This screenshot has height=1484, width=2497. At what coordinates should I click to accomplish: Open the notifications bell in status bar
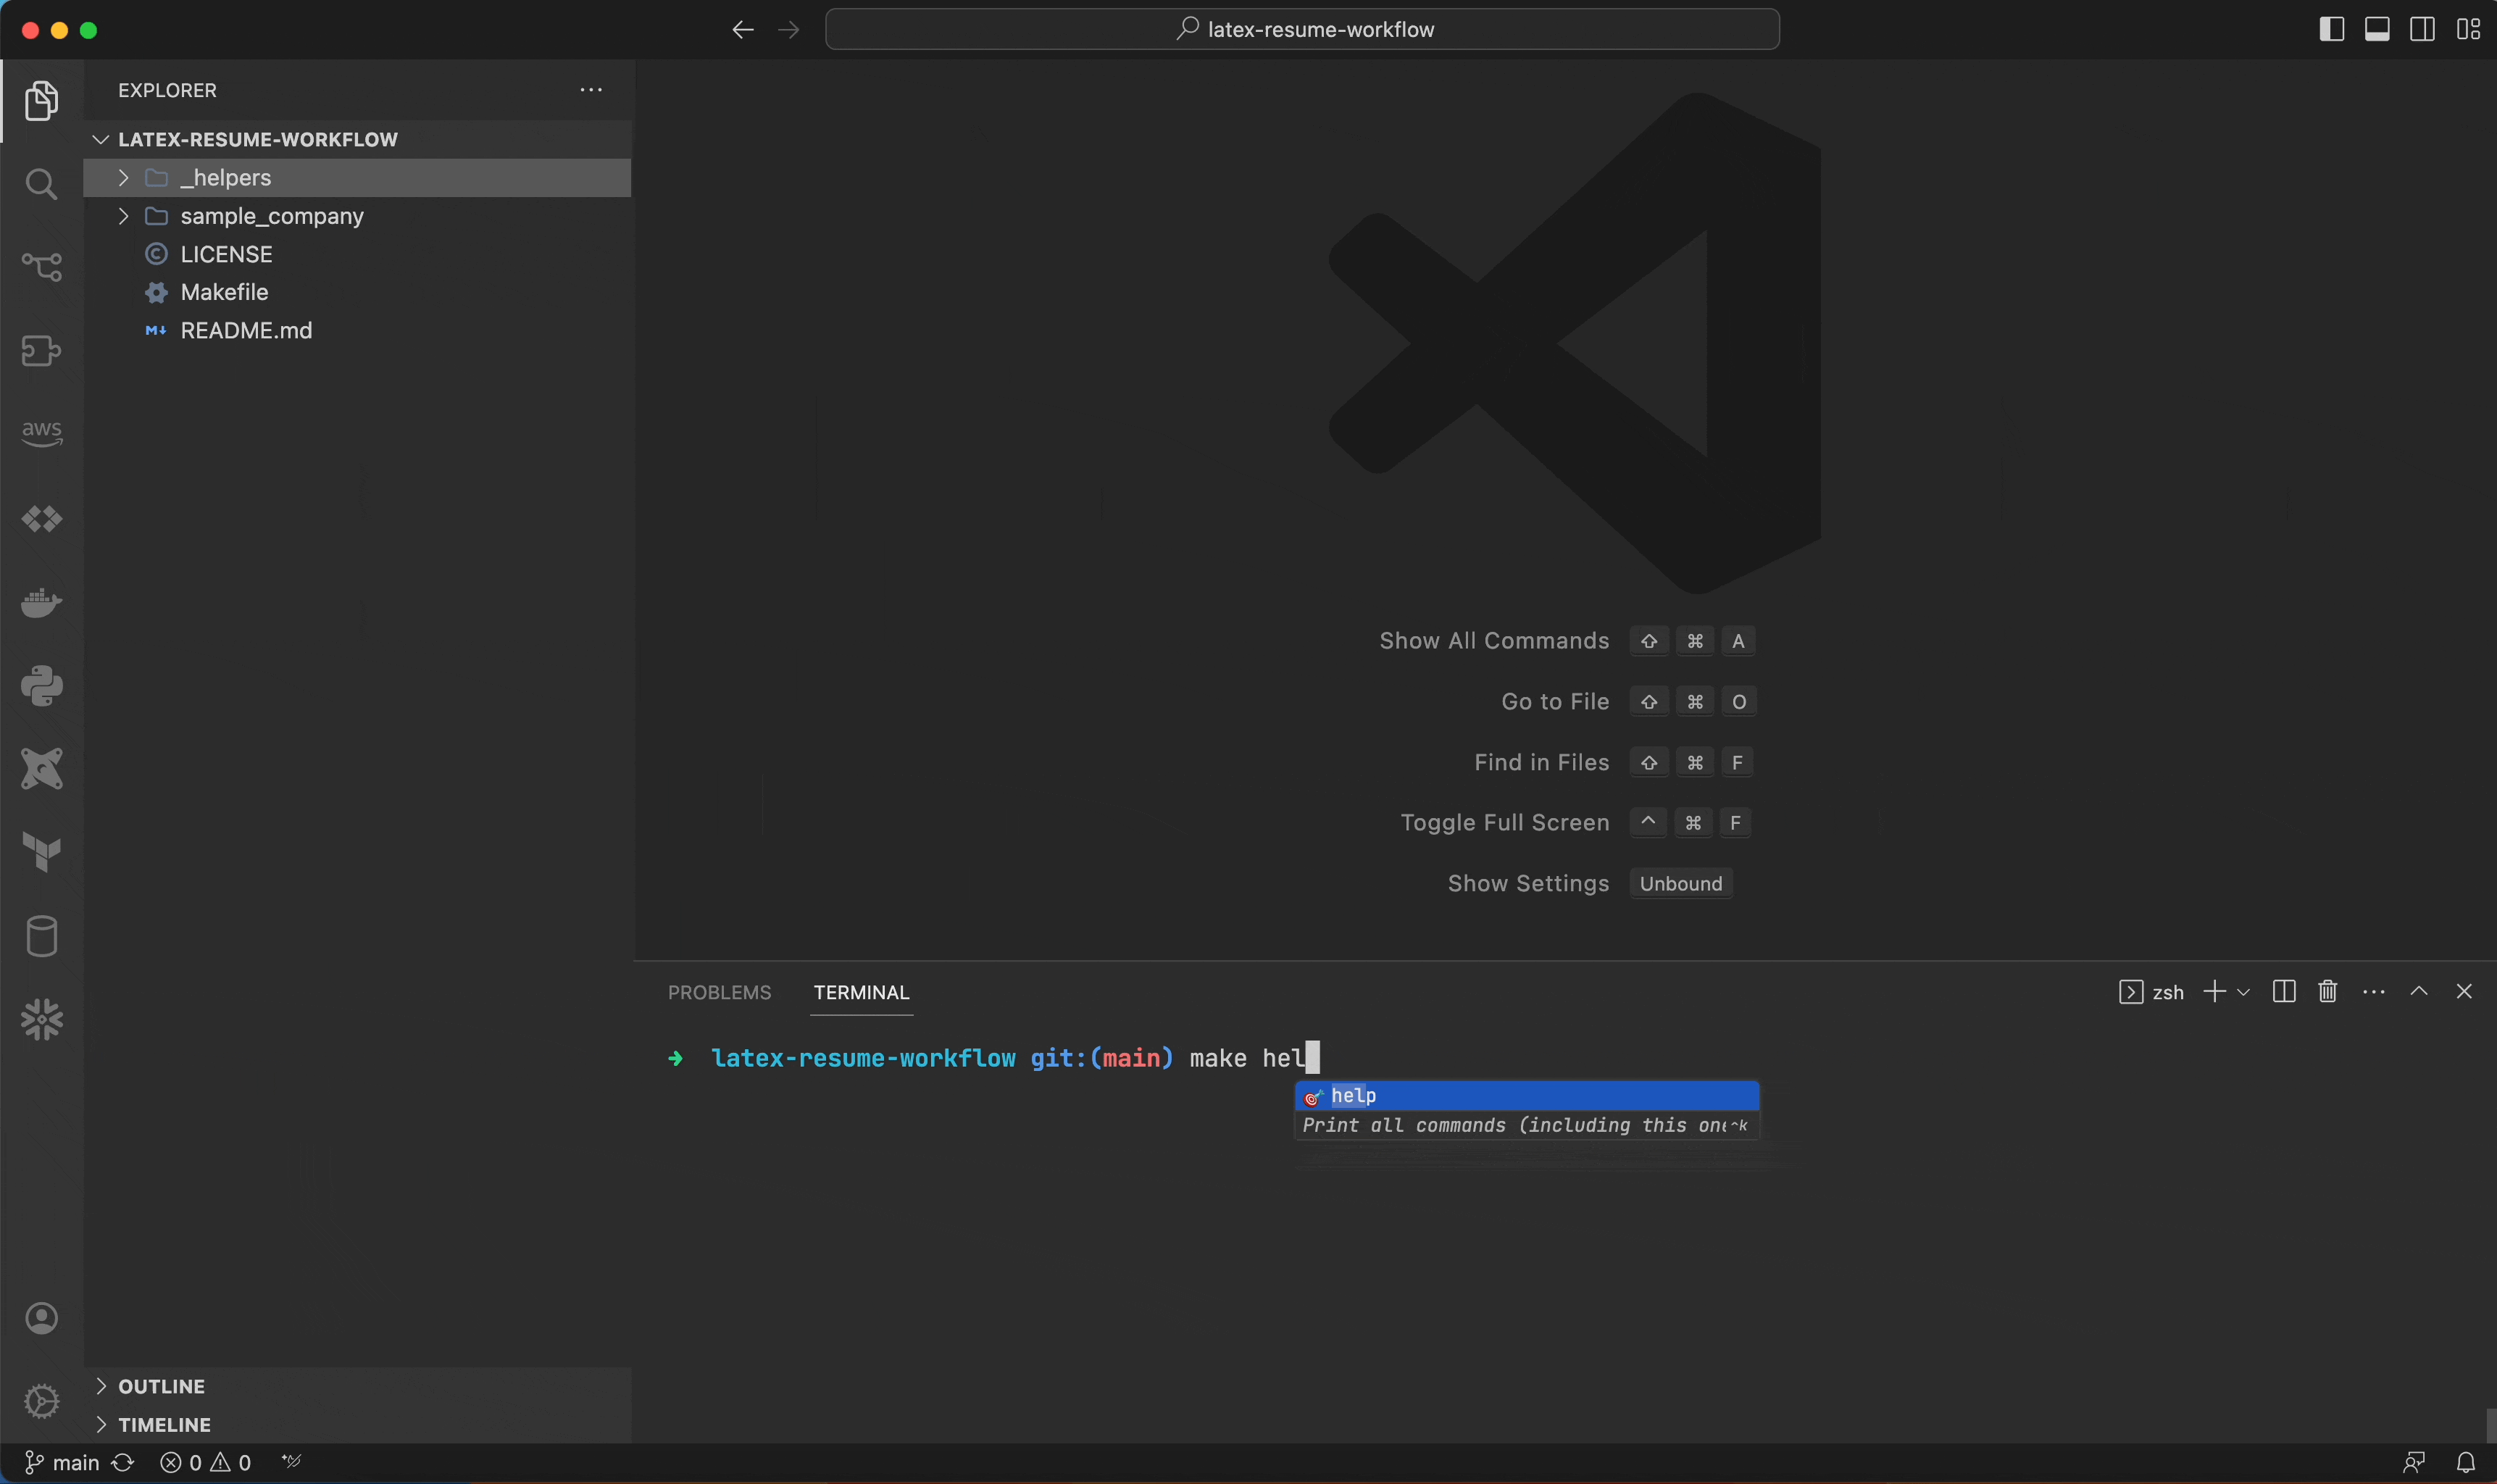pyautogui.click(x=2466, y=1463)
